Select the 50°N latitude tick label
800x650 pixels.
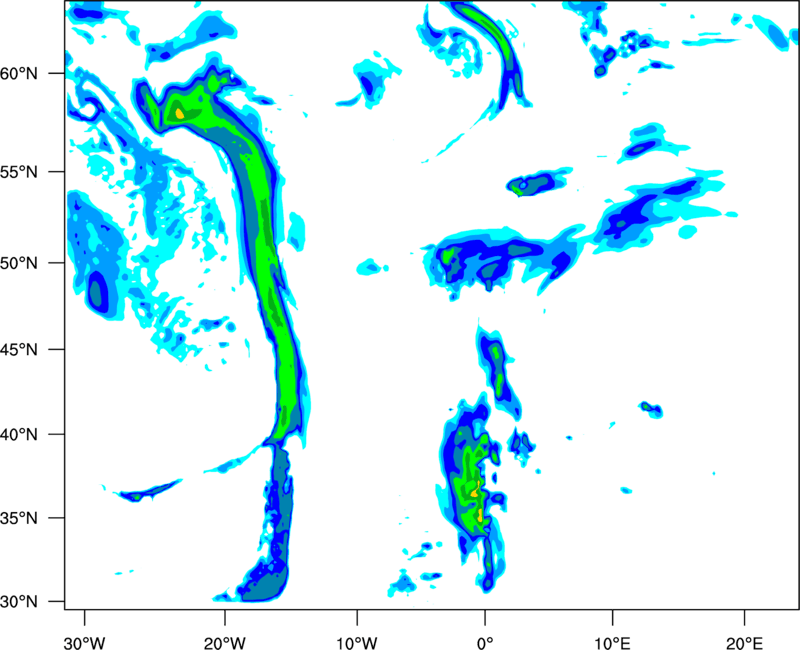[19, 263]
